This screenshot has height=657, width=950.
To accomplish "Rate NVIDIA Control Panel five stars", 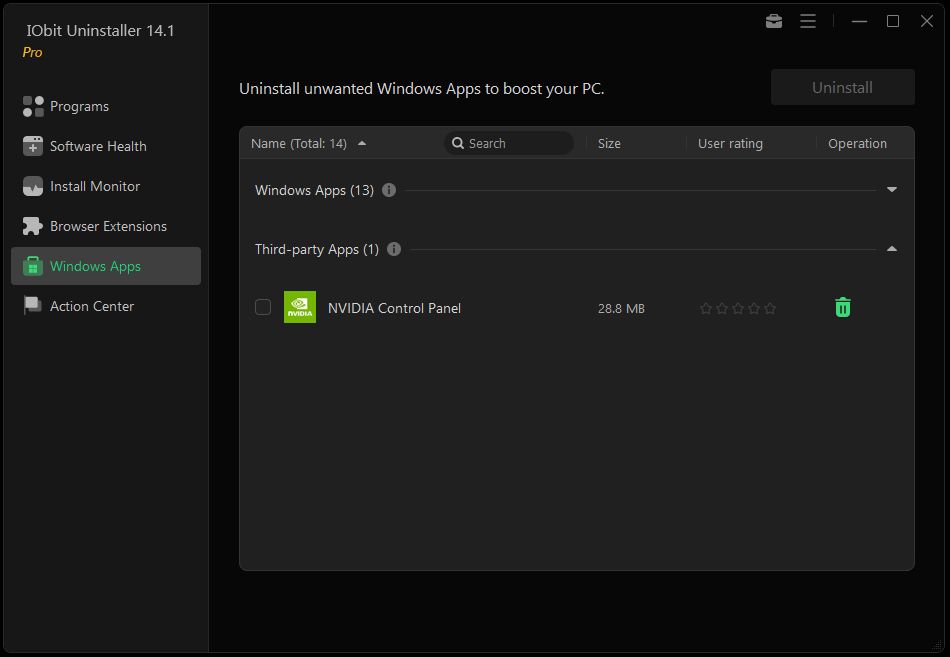I will point(770,308).
